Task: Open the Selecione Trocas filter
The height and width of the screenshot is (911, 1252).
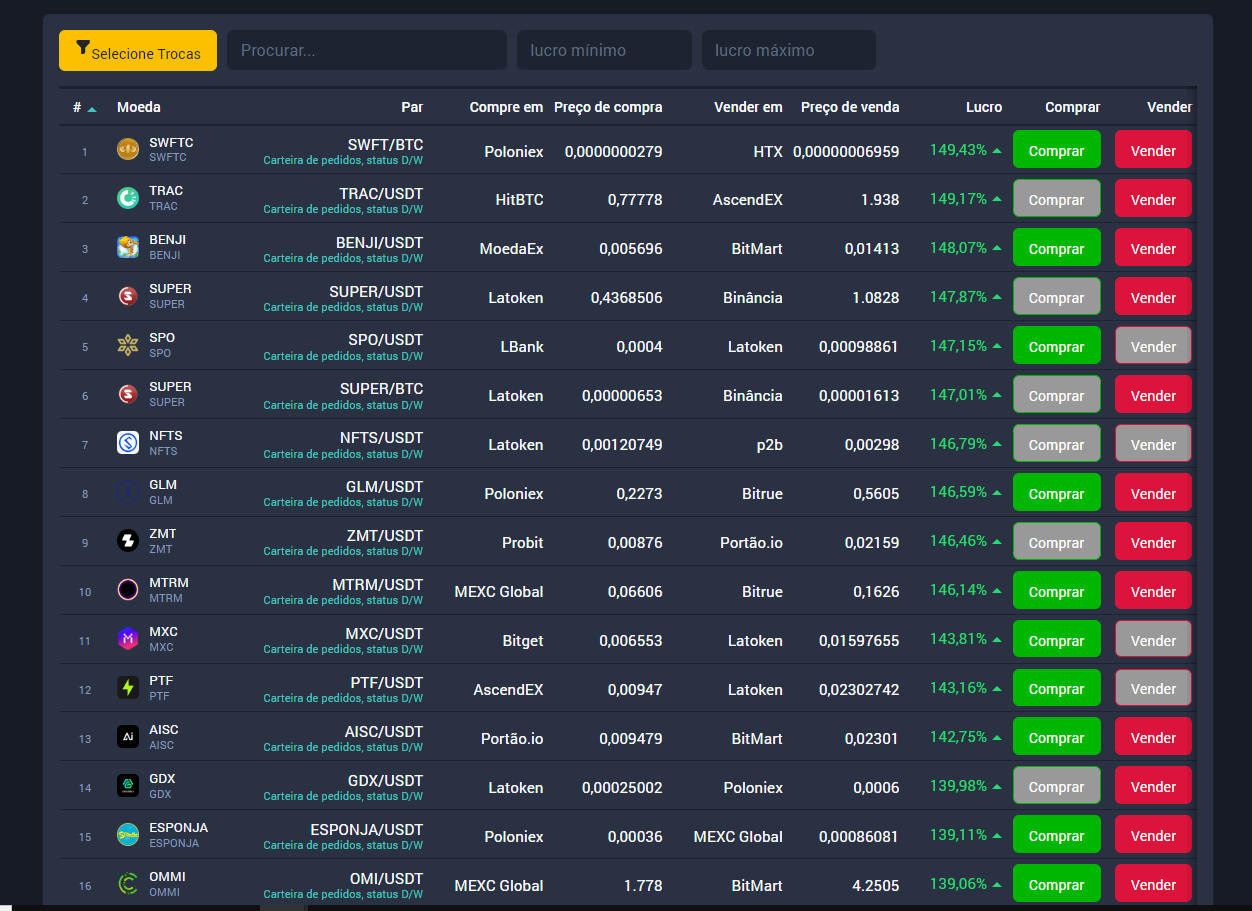Action: 138,51
